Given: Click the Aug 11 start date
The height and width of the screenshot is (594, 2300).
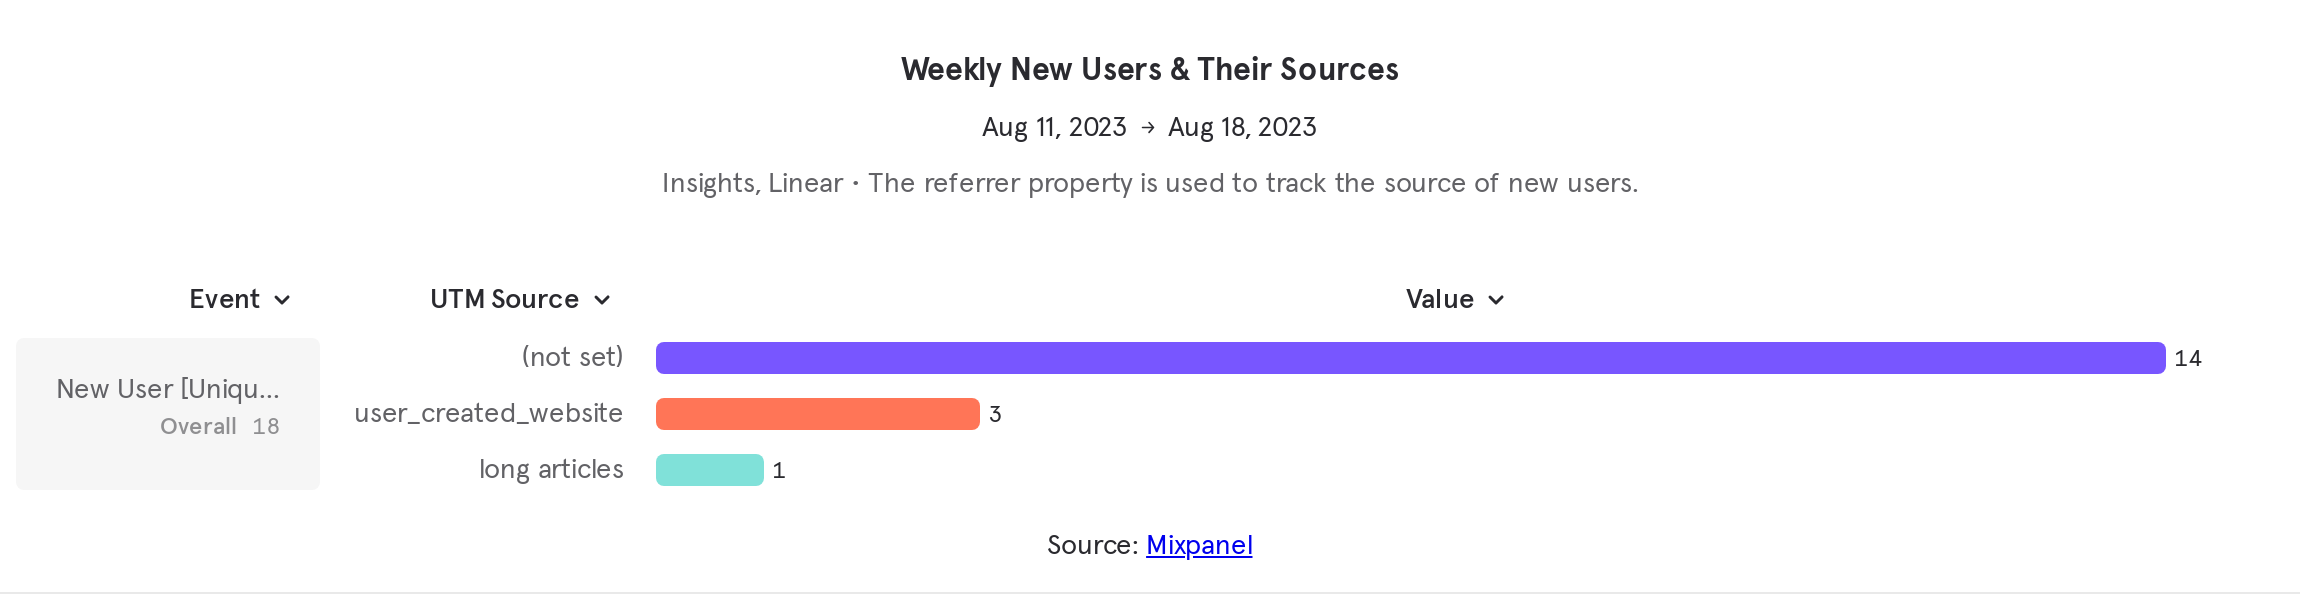Looking at the screenshot, I should coord(1054,127).
